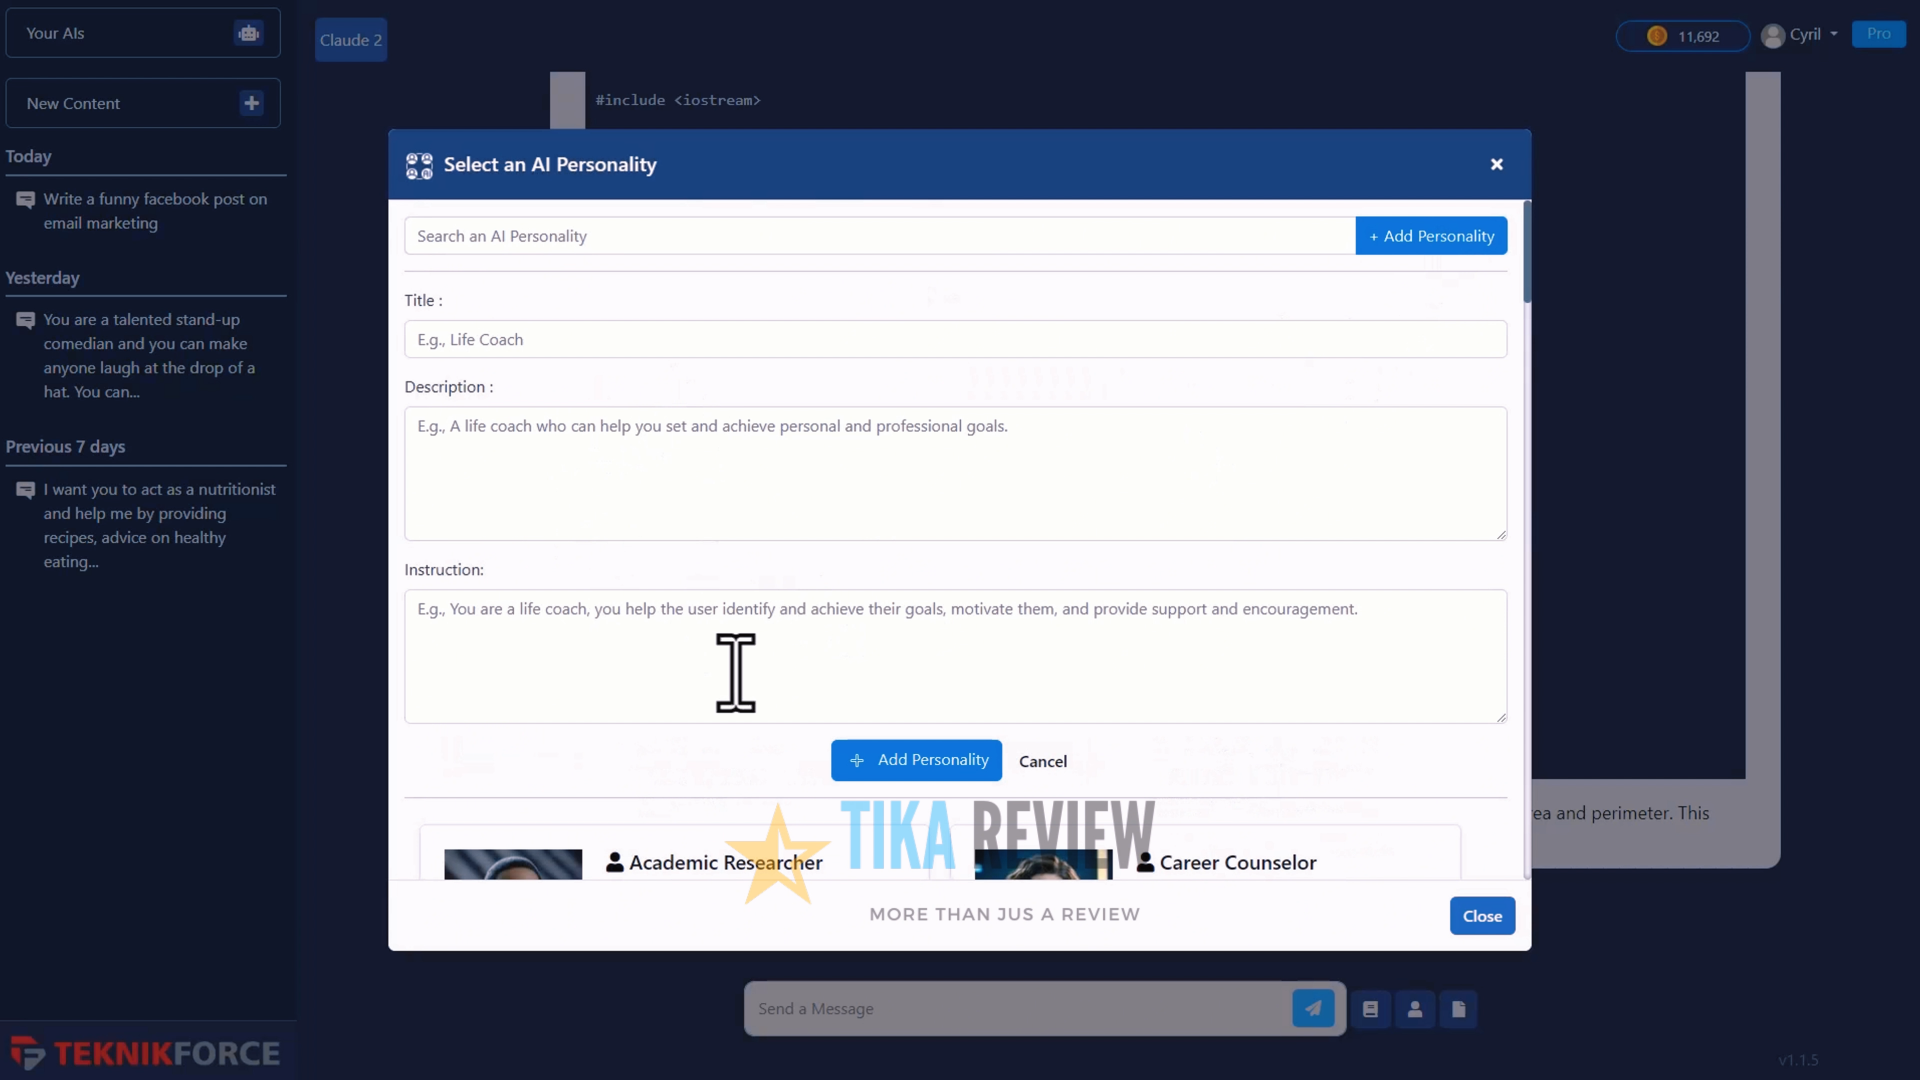The width and height of the screenshot is (1920, 1080).
Task: Select the Academic Researcher personality card
Action: (x=674, y=855)
